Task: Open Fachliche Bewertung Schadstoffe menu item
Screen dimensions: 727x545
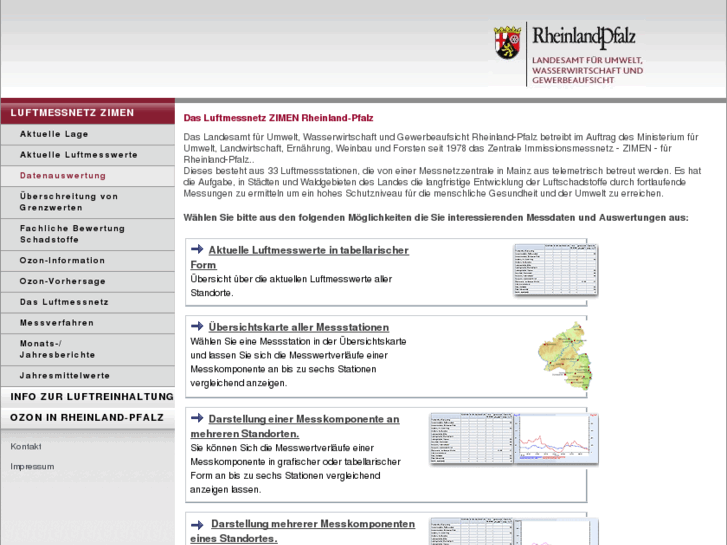Action: [88, 234]
